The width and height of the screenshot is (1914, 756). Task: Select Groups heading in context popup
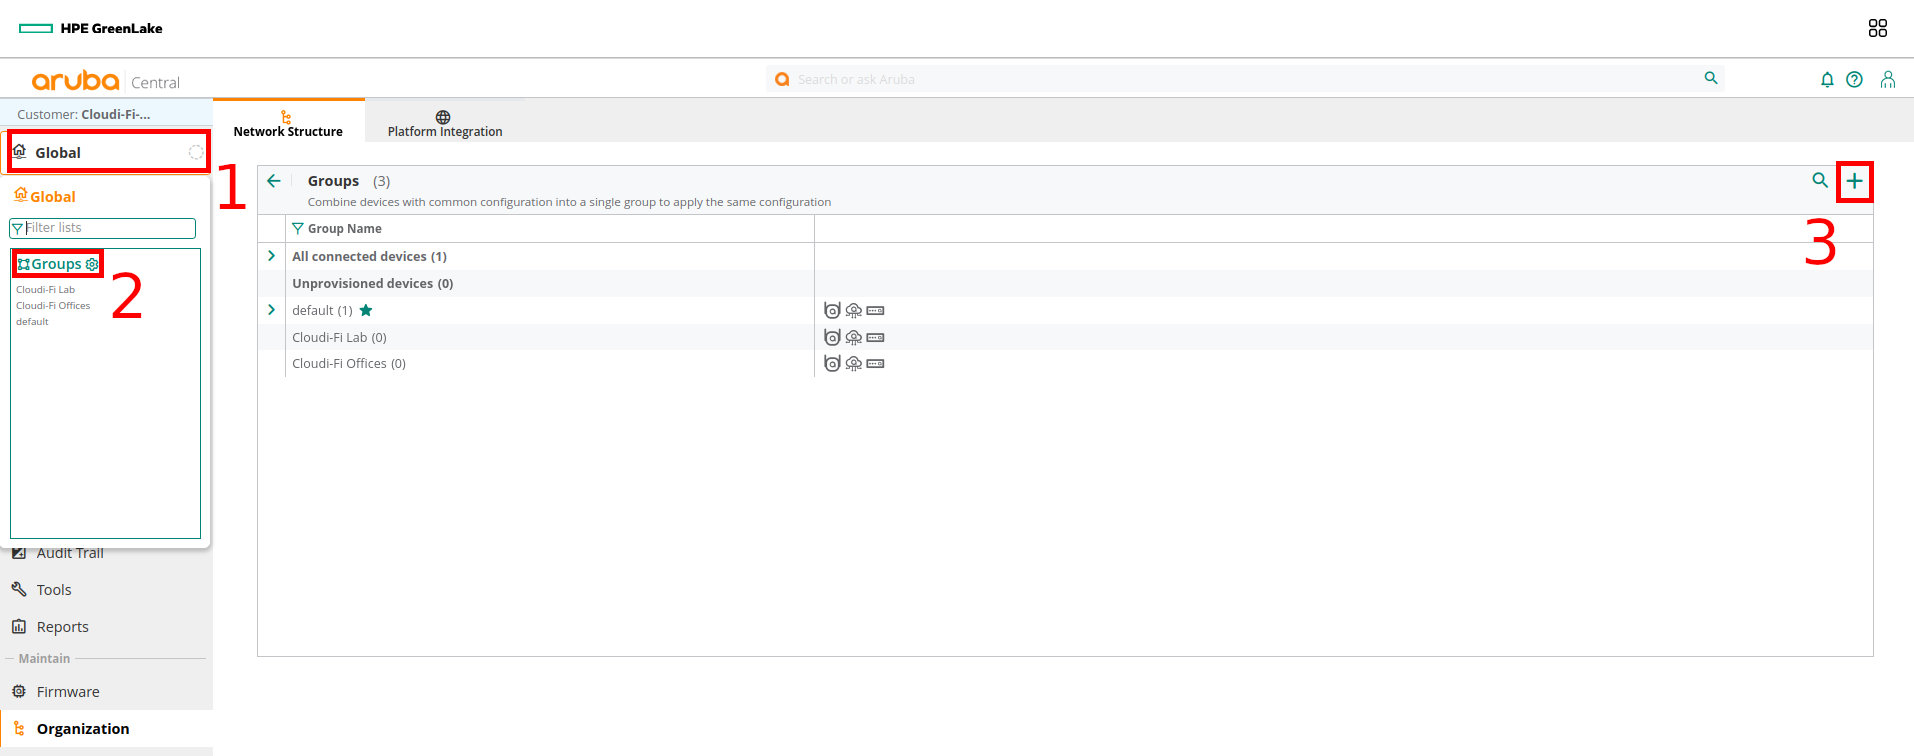(x=56, y=264)
